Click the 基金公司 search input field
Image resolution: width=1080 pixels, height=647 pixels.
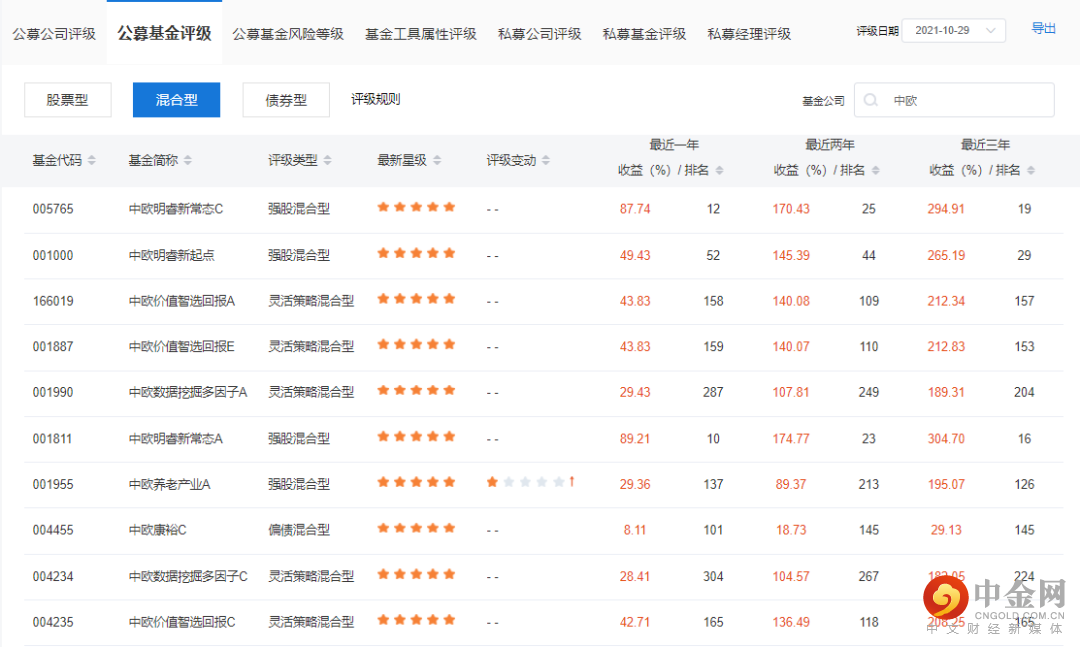tap(954, 100)
